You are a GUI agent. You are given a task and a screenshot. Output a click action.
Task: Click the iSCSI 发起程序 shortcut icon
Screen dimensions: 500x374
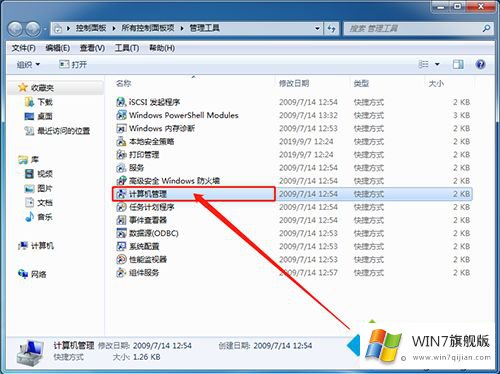121,102
